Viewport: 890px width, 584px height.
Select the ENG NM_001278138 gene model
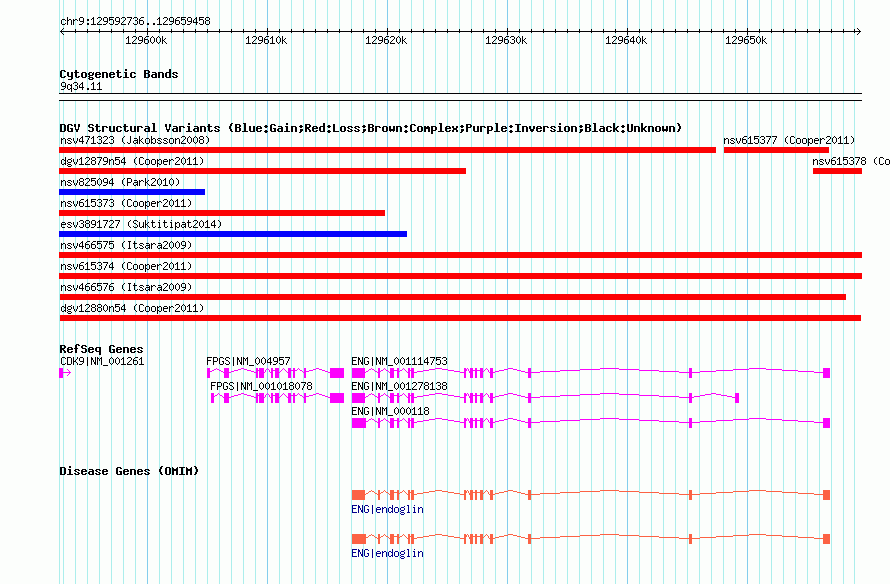pyautogui.click(x=545, y=398)
